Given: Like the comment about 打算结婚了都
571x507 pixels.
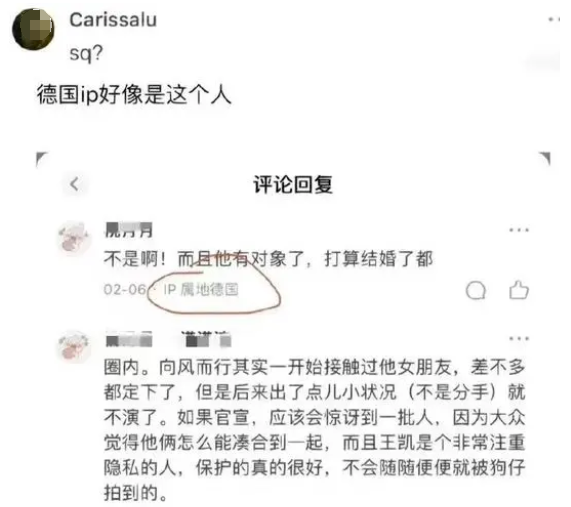Looking at the screenshot, I should click(519, 290).
